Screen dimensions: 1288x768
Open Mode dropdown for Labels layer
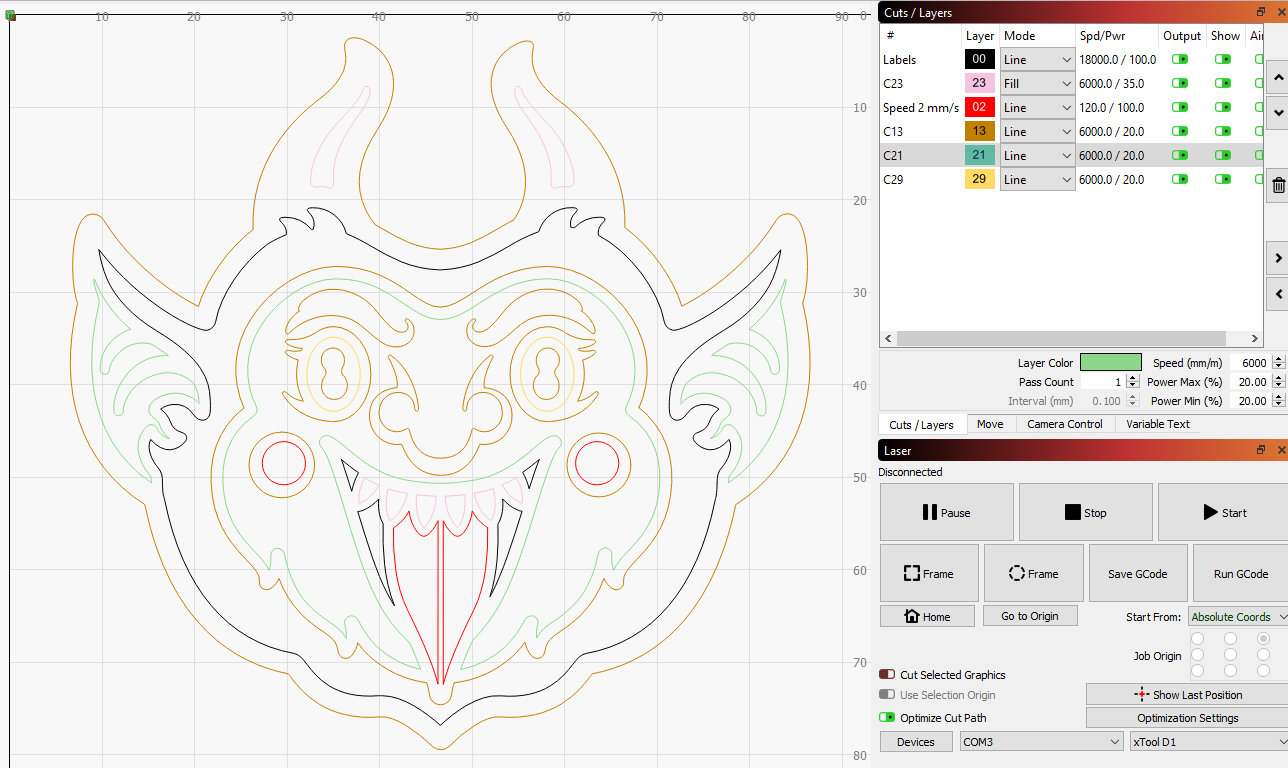click(1037, 59)
